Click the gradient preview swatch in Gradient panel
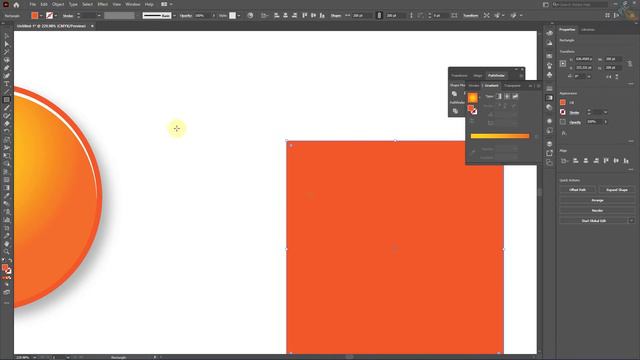 click(472, 98)
